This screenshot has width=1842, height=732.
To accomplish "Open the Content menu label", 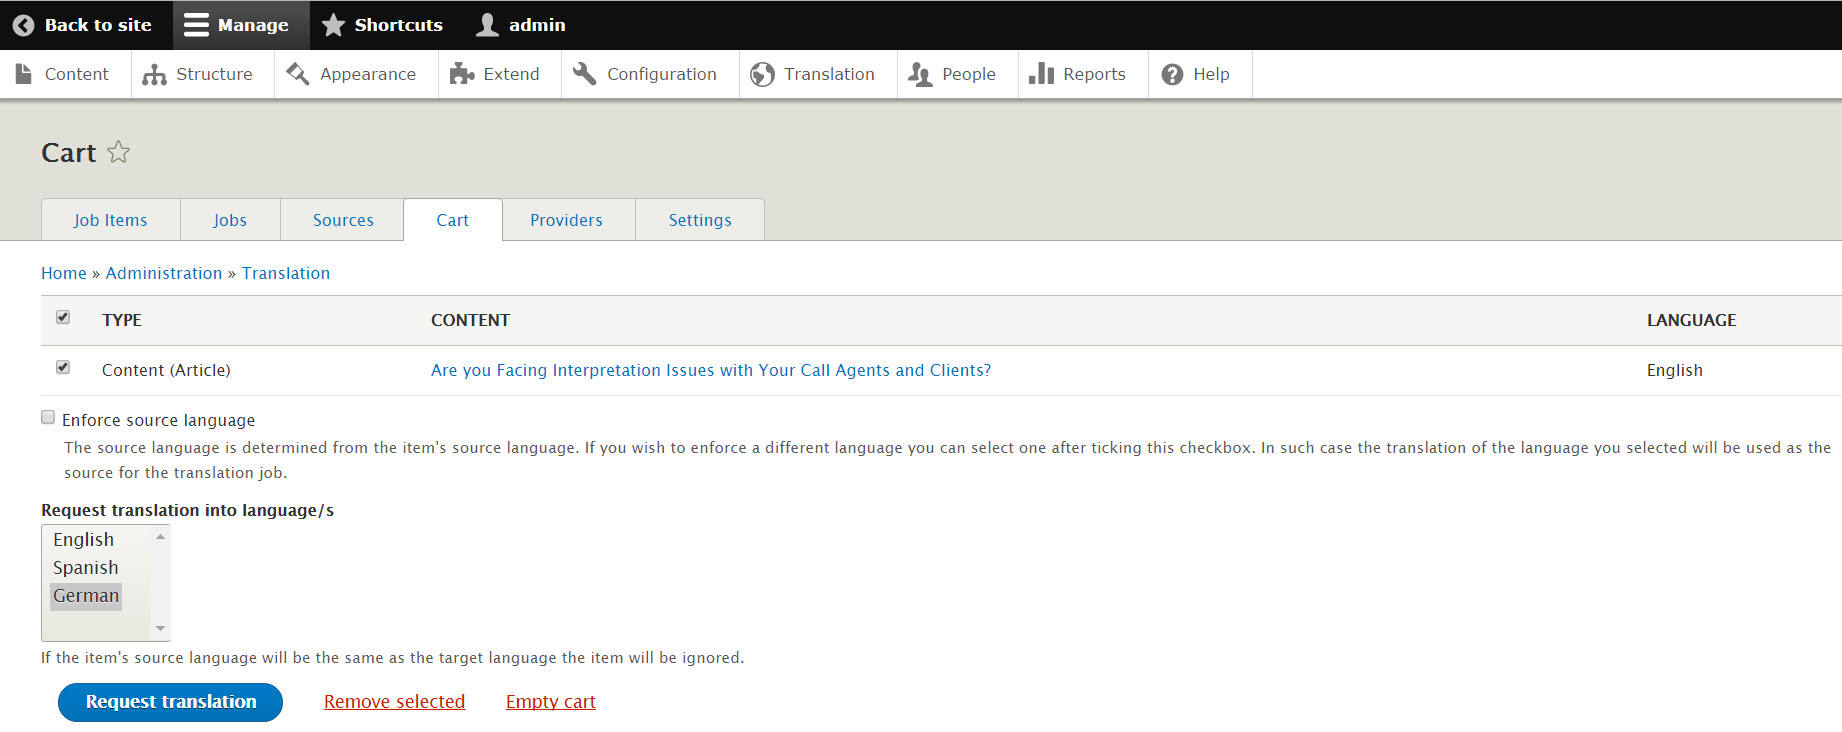I will tap(77, 74).
